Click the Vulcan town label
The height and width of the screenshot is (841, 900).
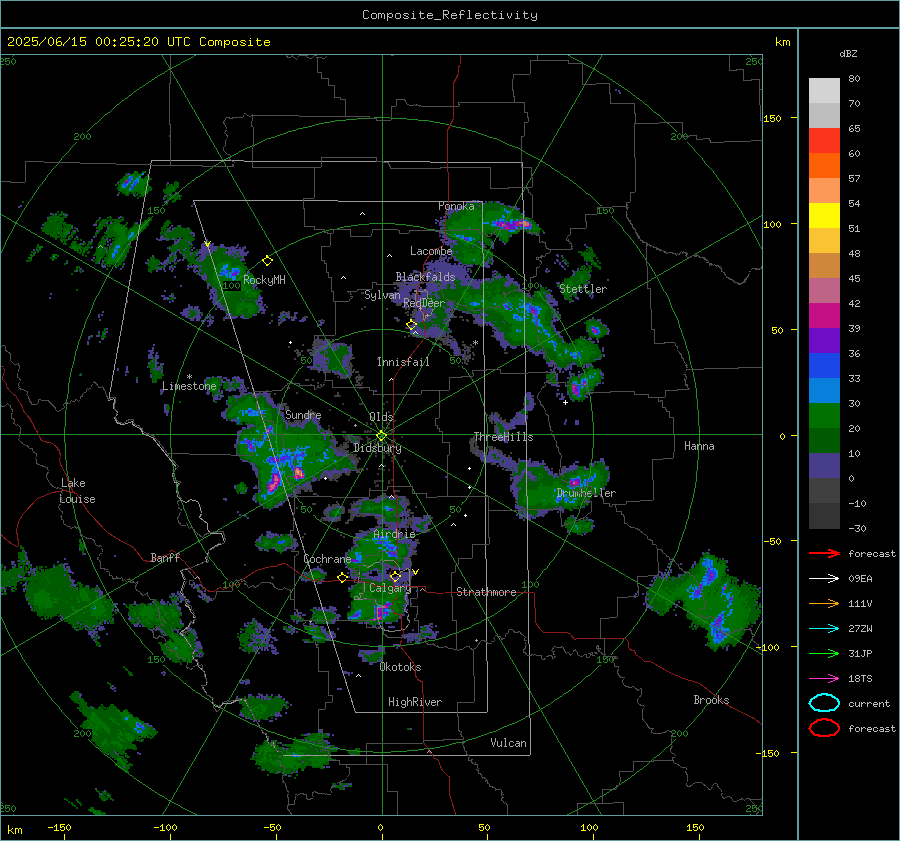pos(508,743)
